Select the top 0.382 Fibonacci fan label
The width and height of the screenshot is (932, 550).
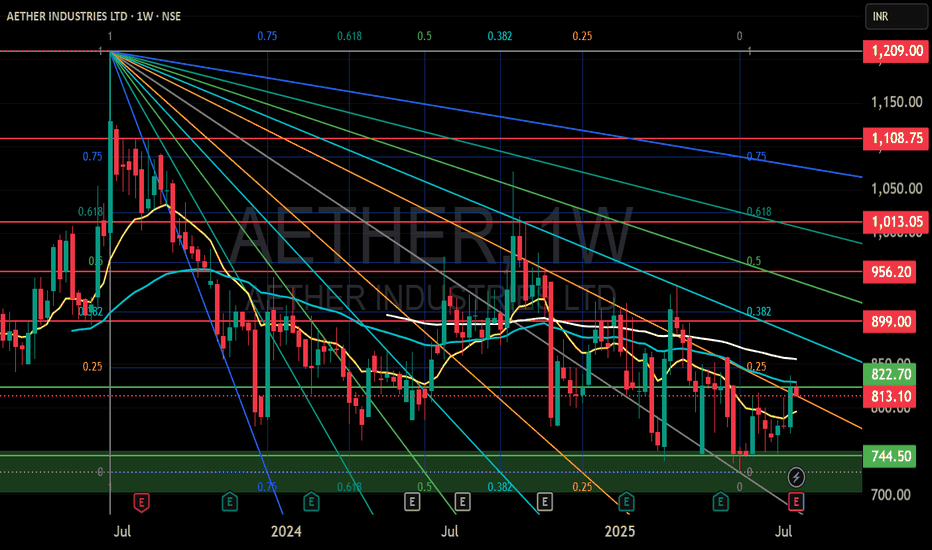pyautogui.click(x=500, y=36)
